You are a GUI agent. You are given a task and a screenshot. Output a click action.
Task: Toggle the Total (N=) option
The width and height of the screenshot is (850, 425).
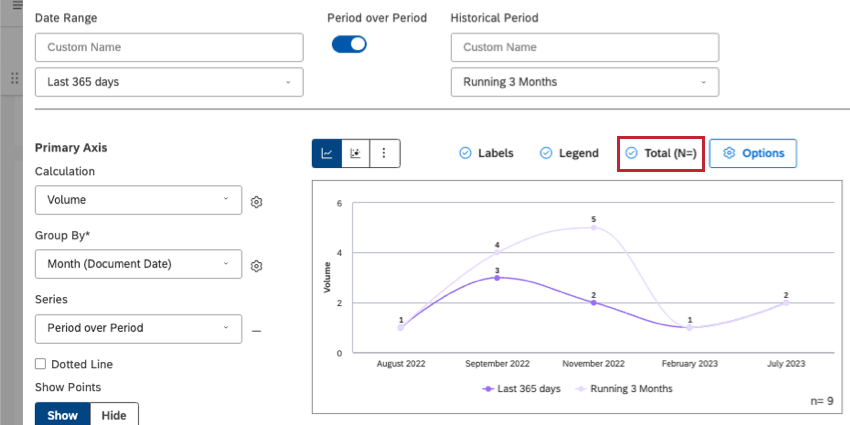click(661, 153)
